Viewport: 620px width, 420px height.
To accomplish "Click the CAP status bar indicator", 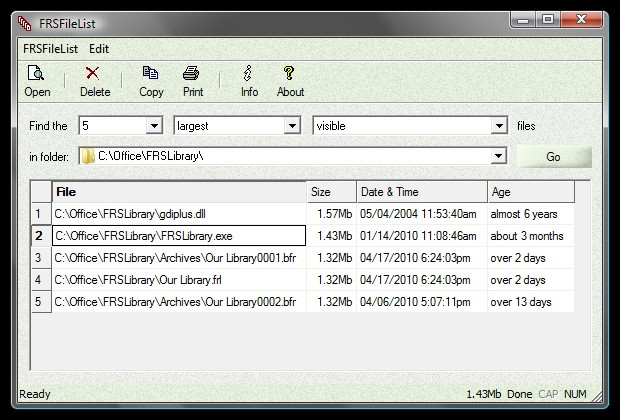I will (x=548, y=394).
